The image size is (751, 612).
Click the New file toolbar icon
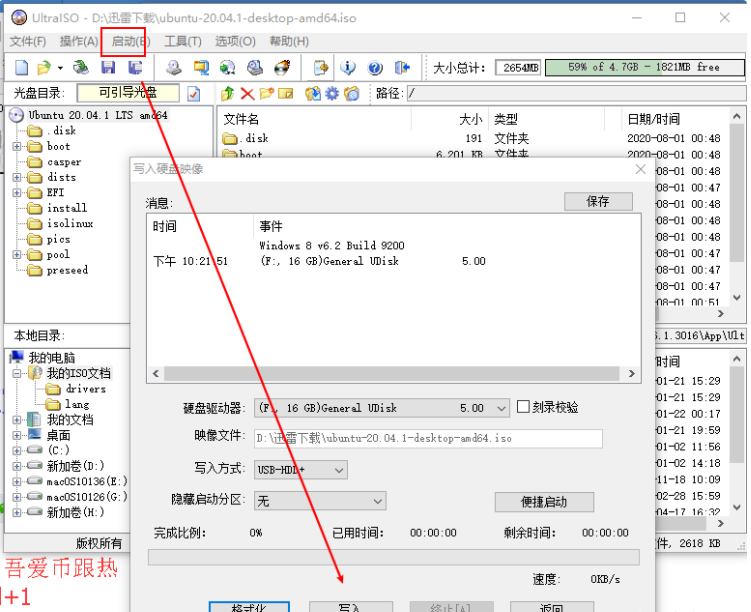pyautogui.click(x=22, y=68)
